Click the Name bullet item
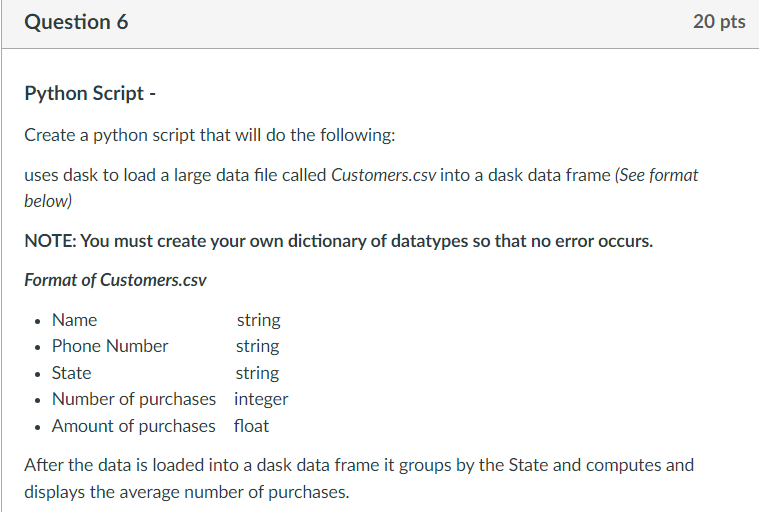 [x=74, y=320]
